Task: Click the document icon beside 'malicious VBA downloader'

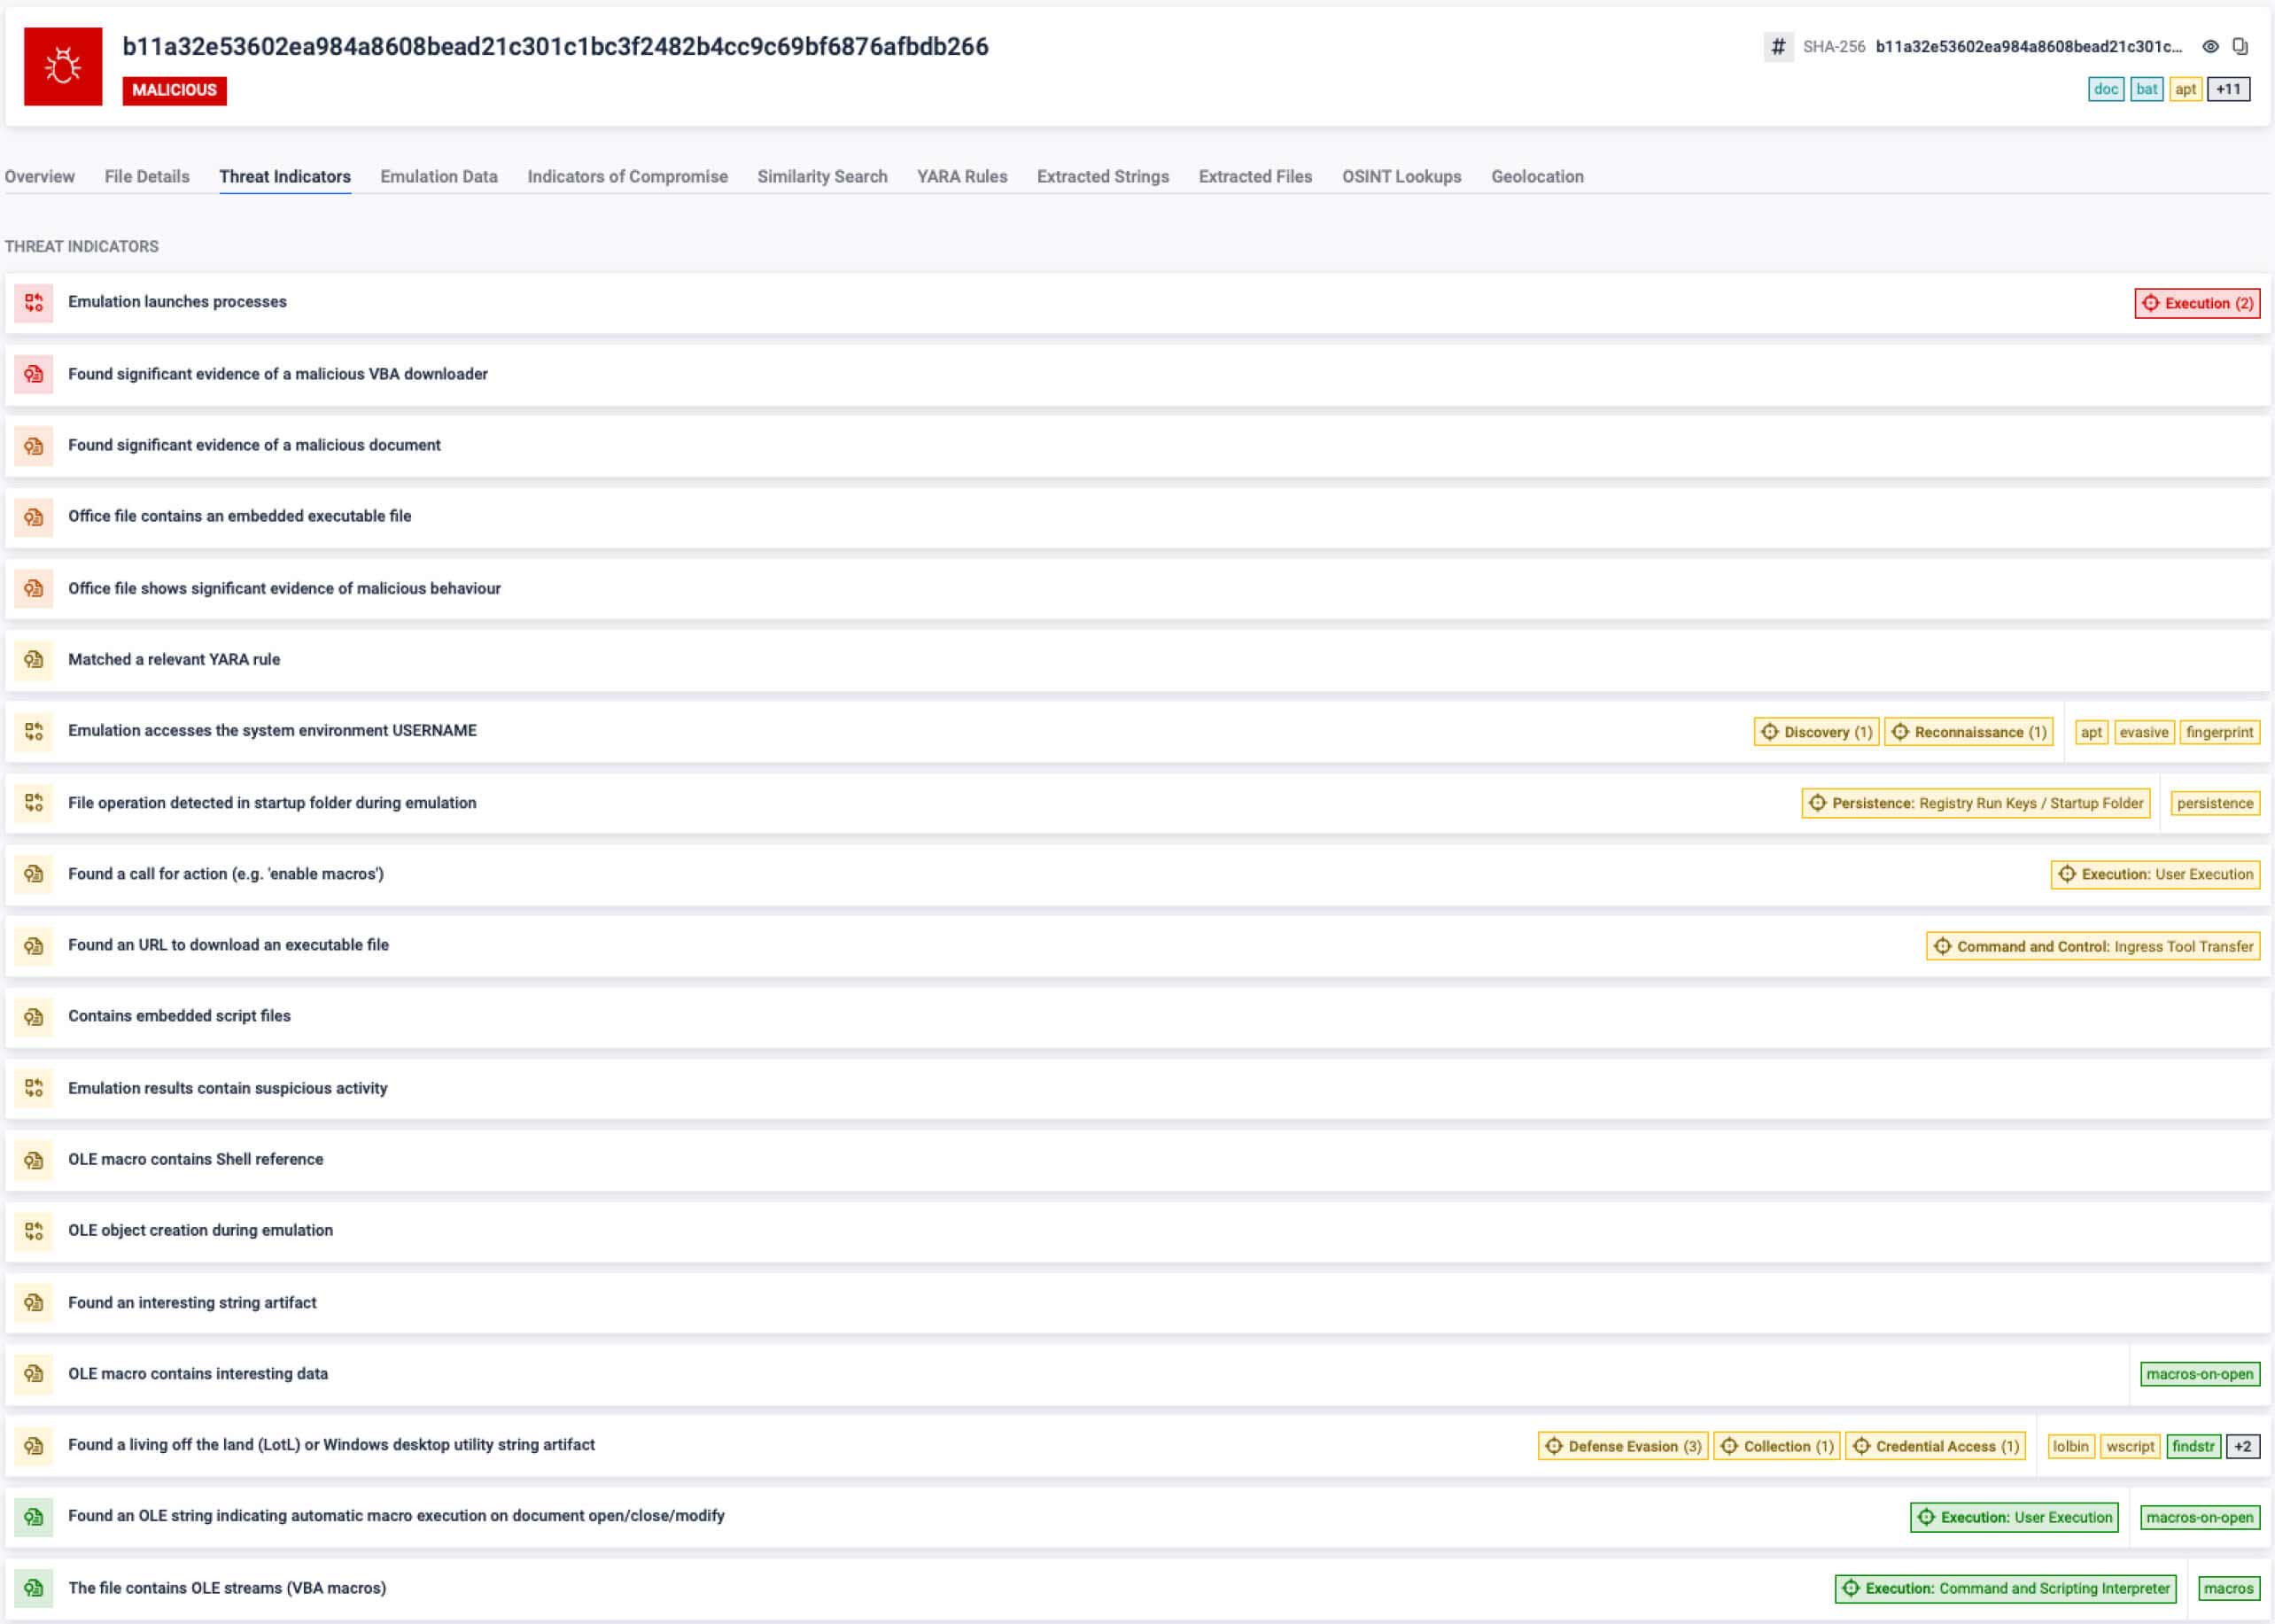Action: pos(33,374)
